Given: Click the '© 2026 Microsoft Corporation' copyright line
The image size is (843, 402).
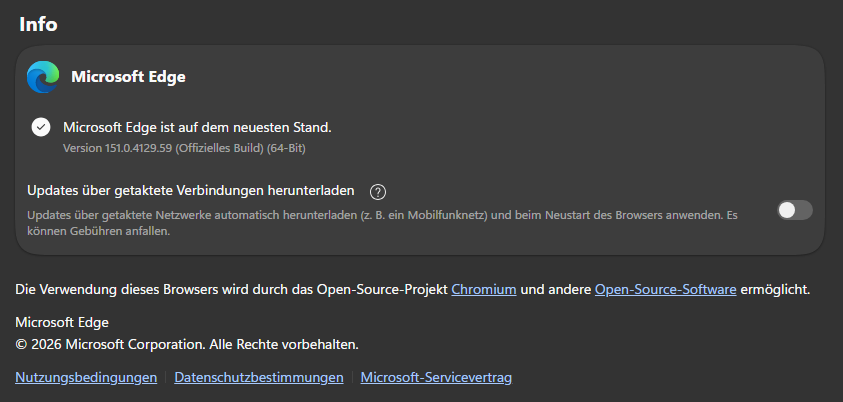Looking at the screenshot, I should [187, 344].
